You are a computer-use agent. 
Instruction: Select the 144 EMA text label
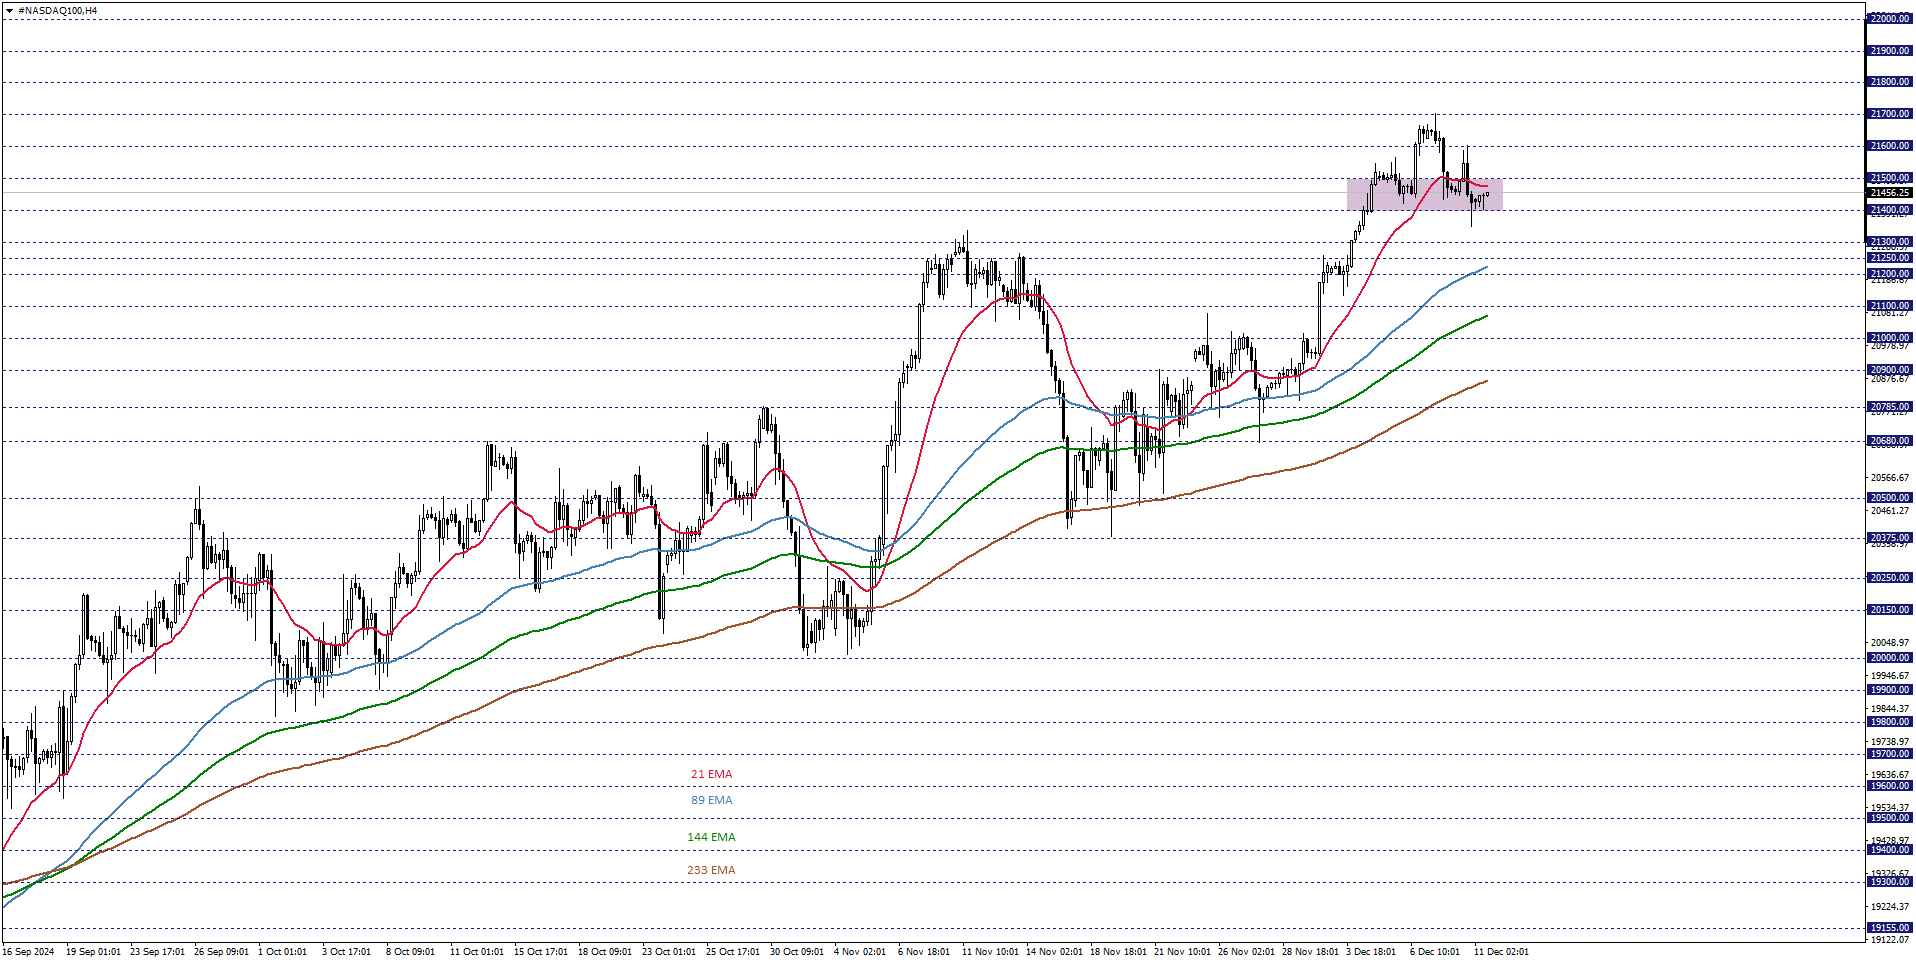(711, 837)
